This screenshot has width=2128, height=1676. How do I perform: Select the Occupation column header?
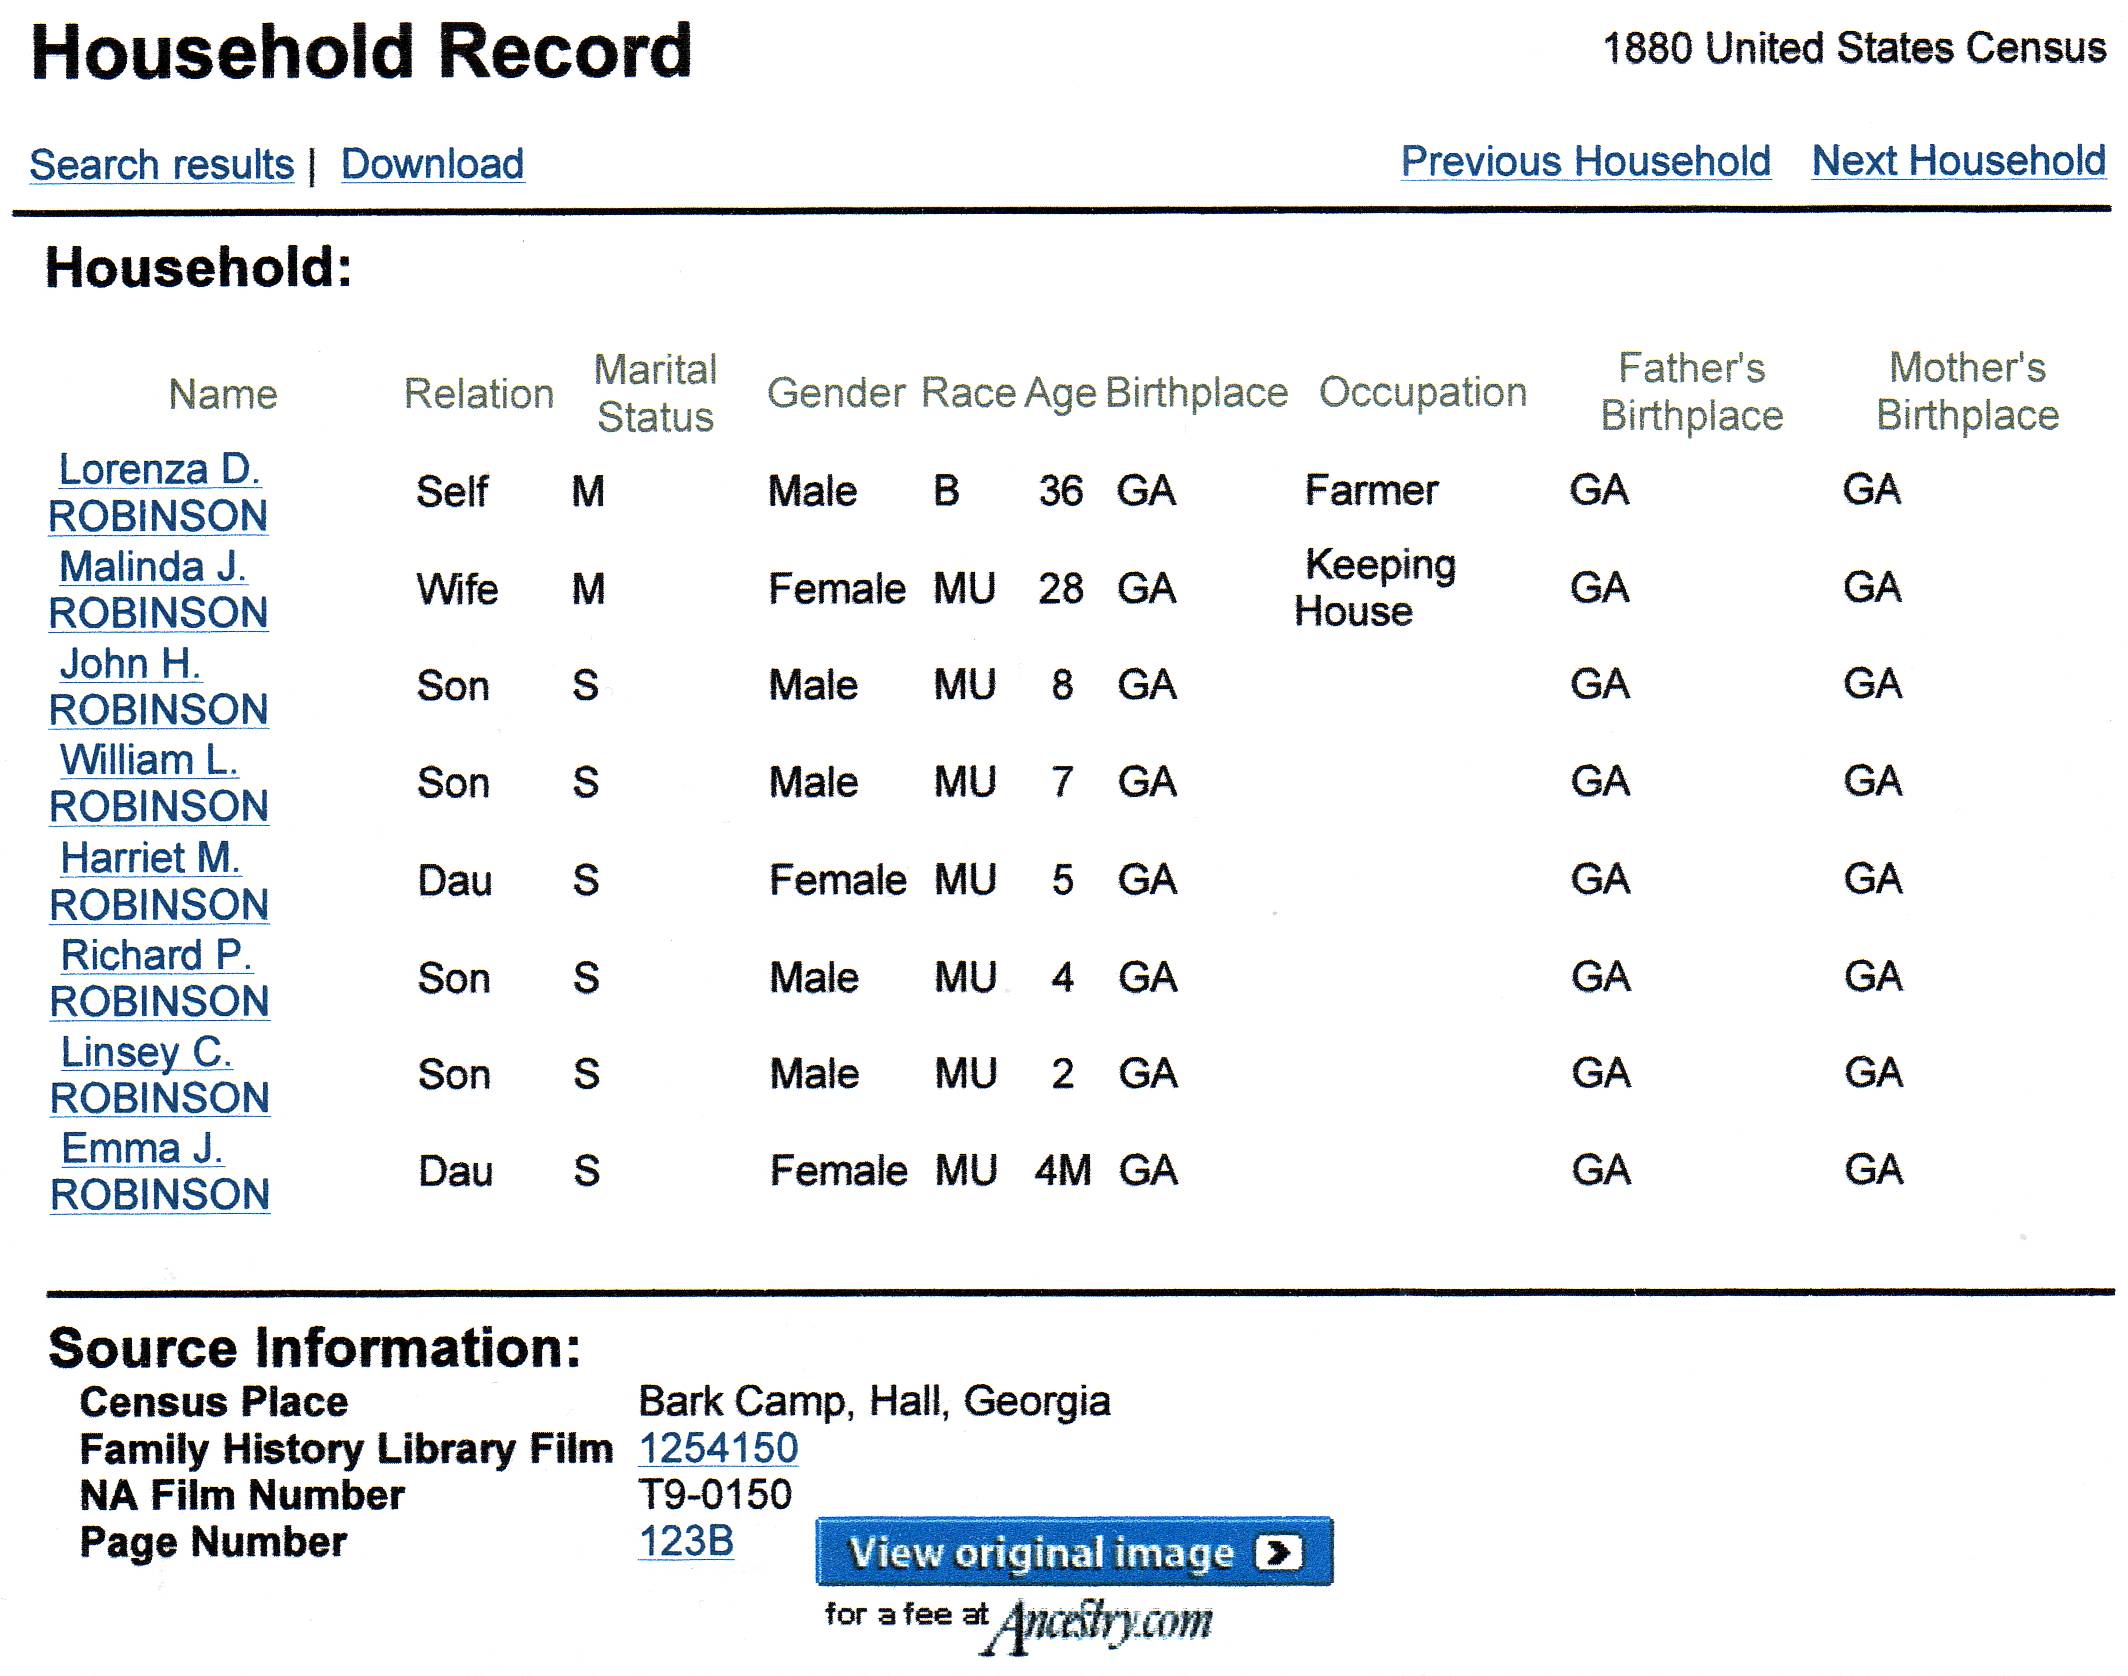click(1423, 392)
